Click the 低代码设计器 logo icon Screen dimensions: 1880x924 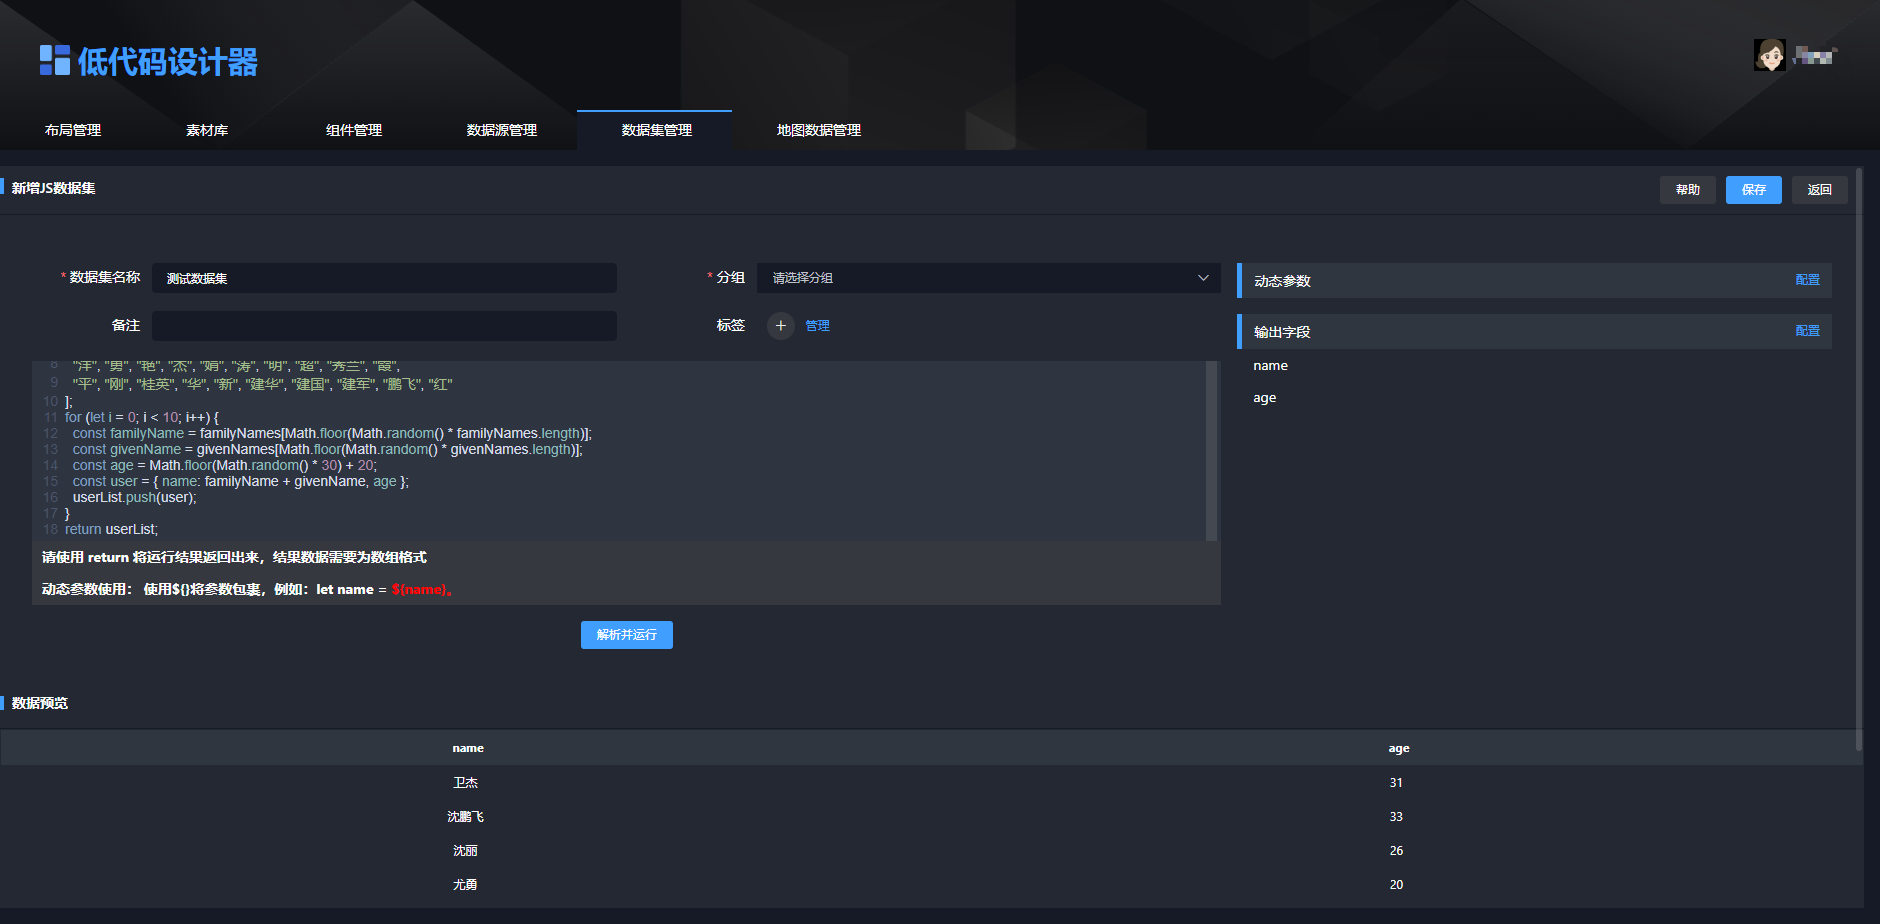pyautogui.click(x=54, y=60)
